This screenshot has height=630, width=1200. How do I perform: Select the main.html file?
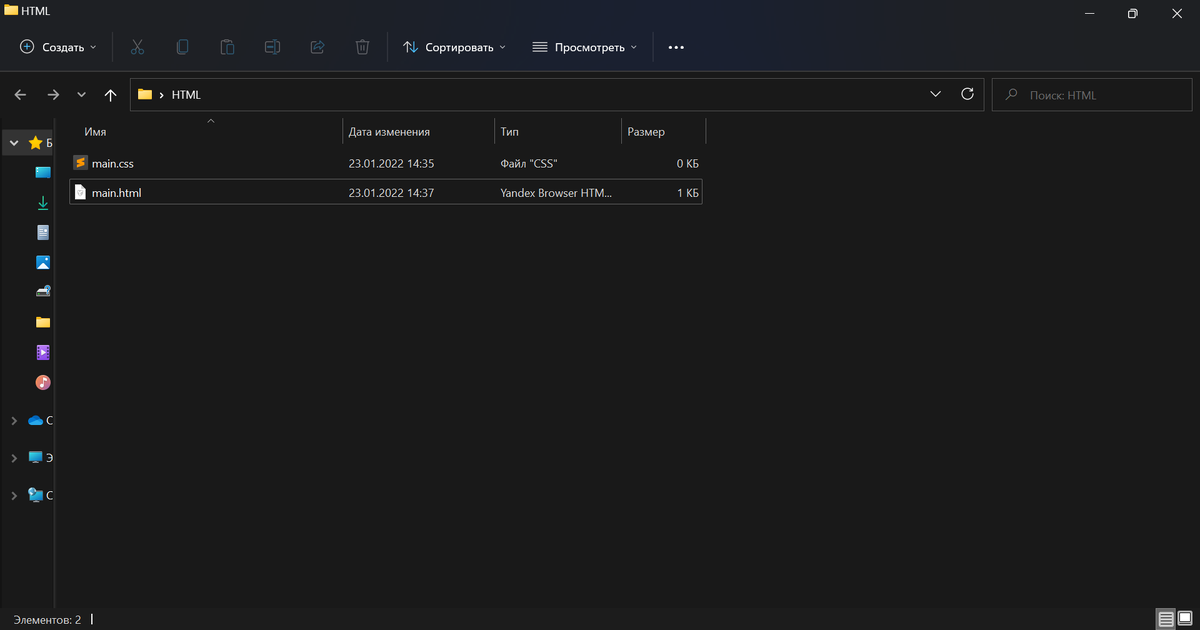[386, 192]
